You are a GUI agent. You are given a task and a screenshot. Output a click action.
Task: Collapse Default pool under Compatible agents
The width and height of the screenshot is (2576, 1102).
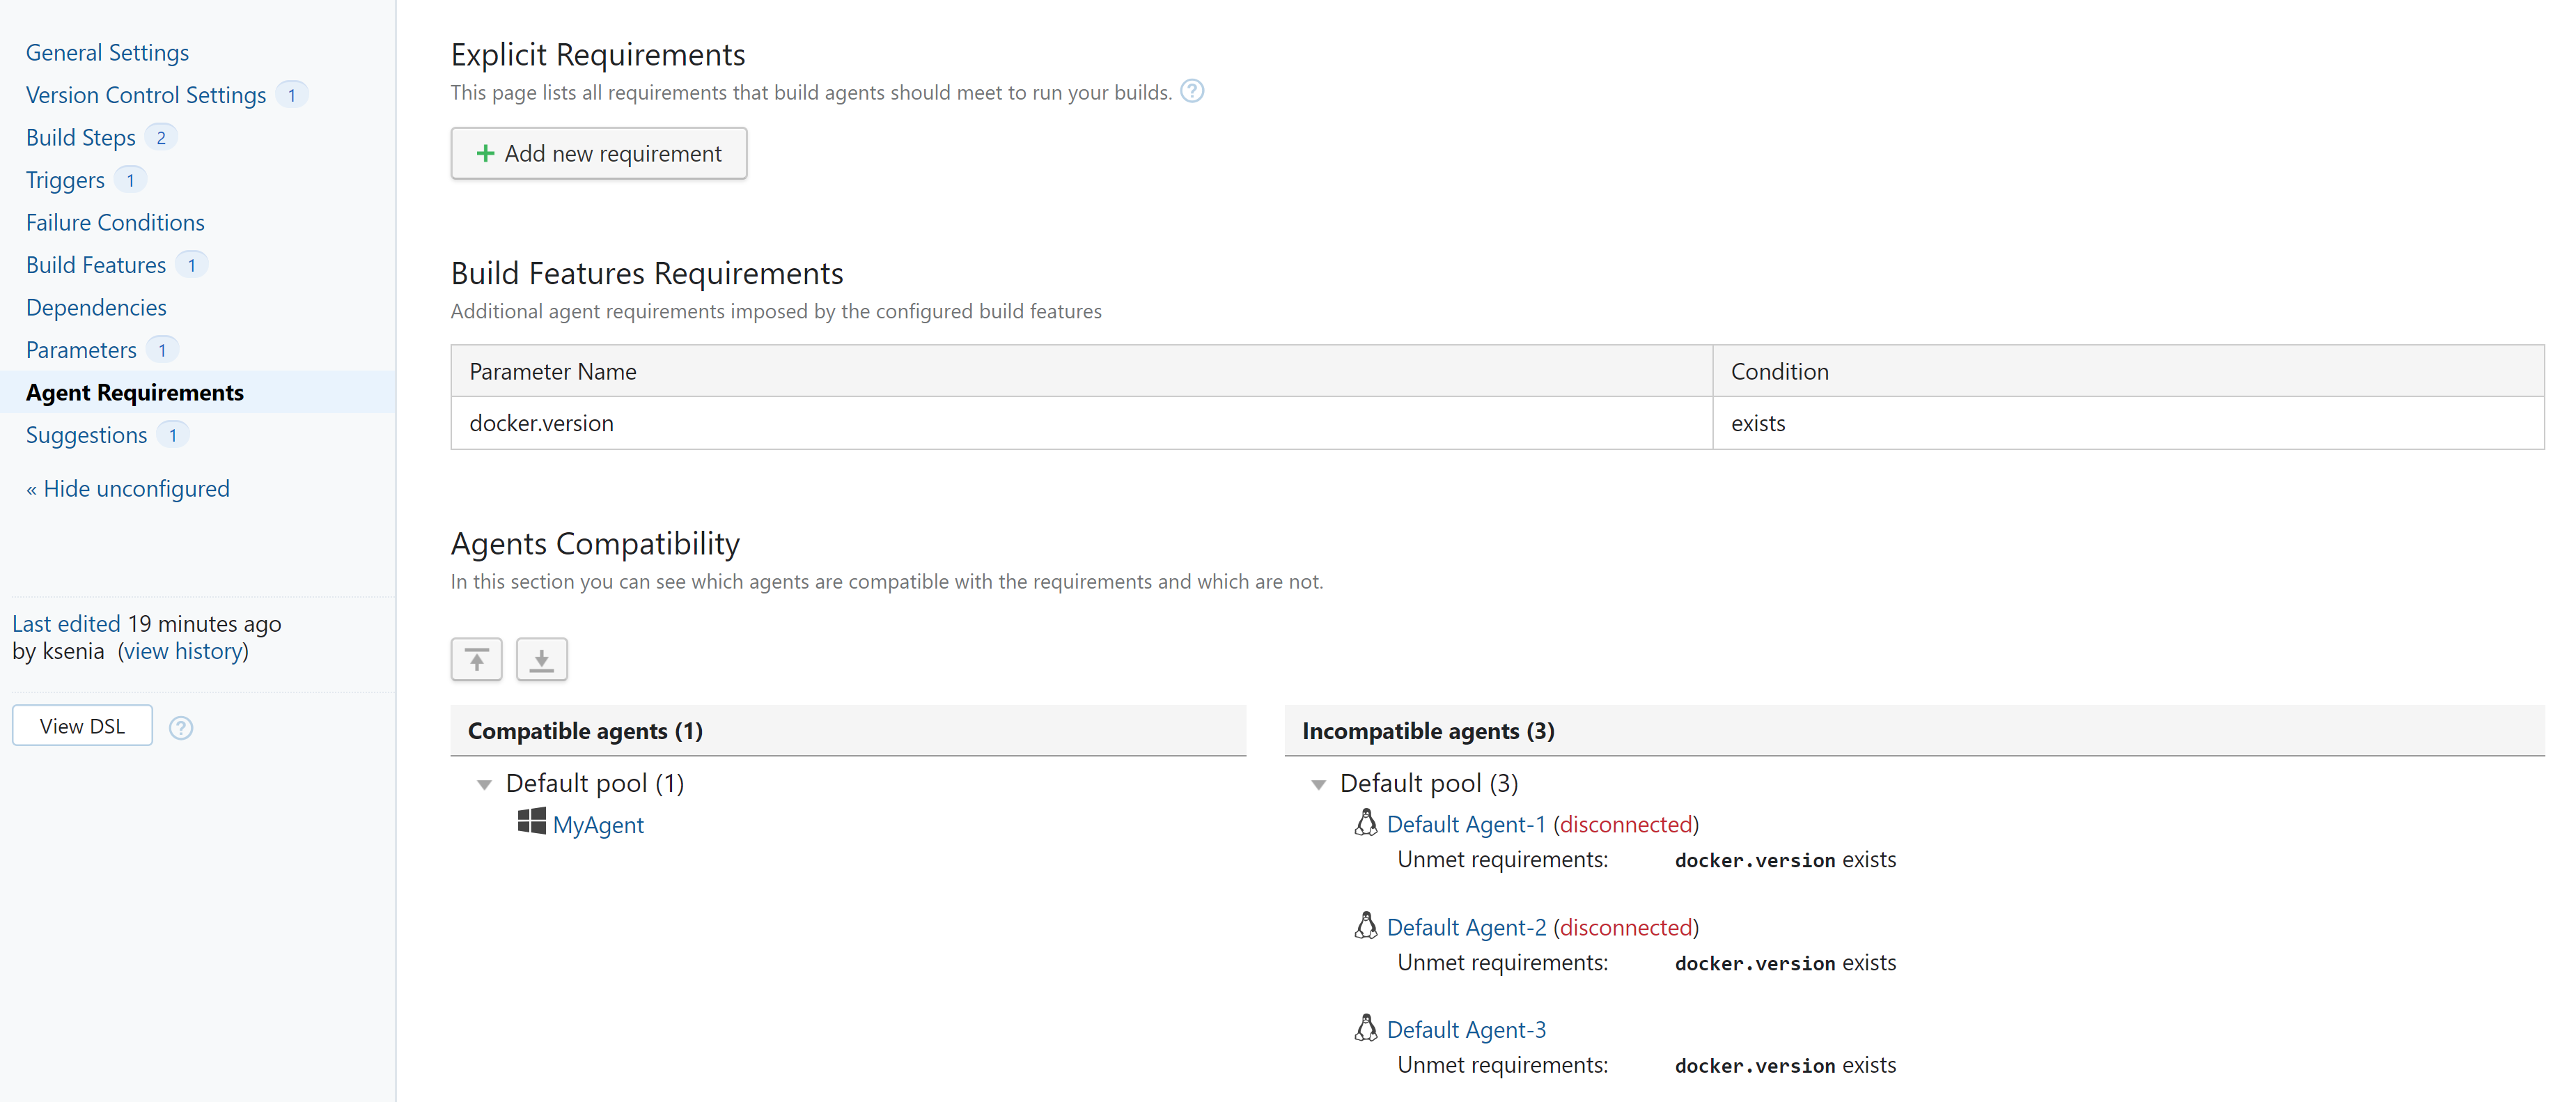pyautogui.click(x=484, y=785)
